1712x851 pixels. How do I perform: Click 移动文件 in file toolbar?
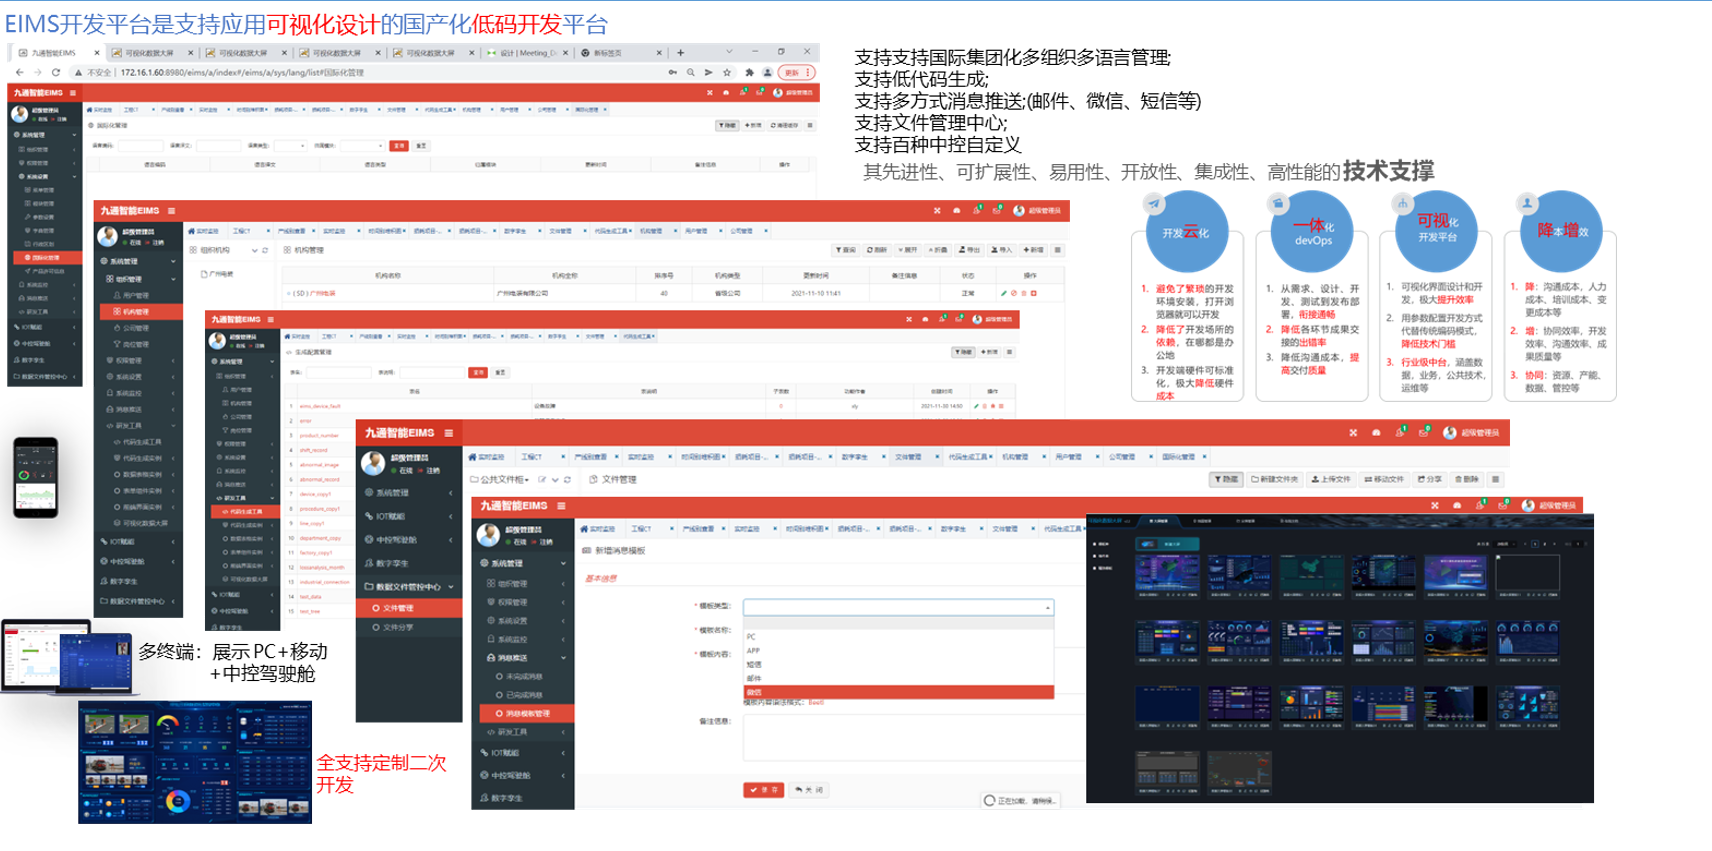point(1385,479)
